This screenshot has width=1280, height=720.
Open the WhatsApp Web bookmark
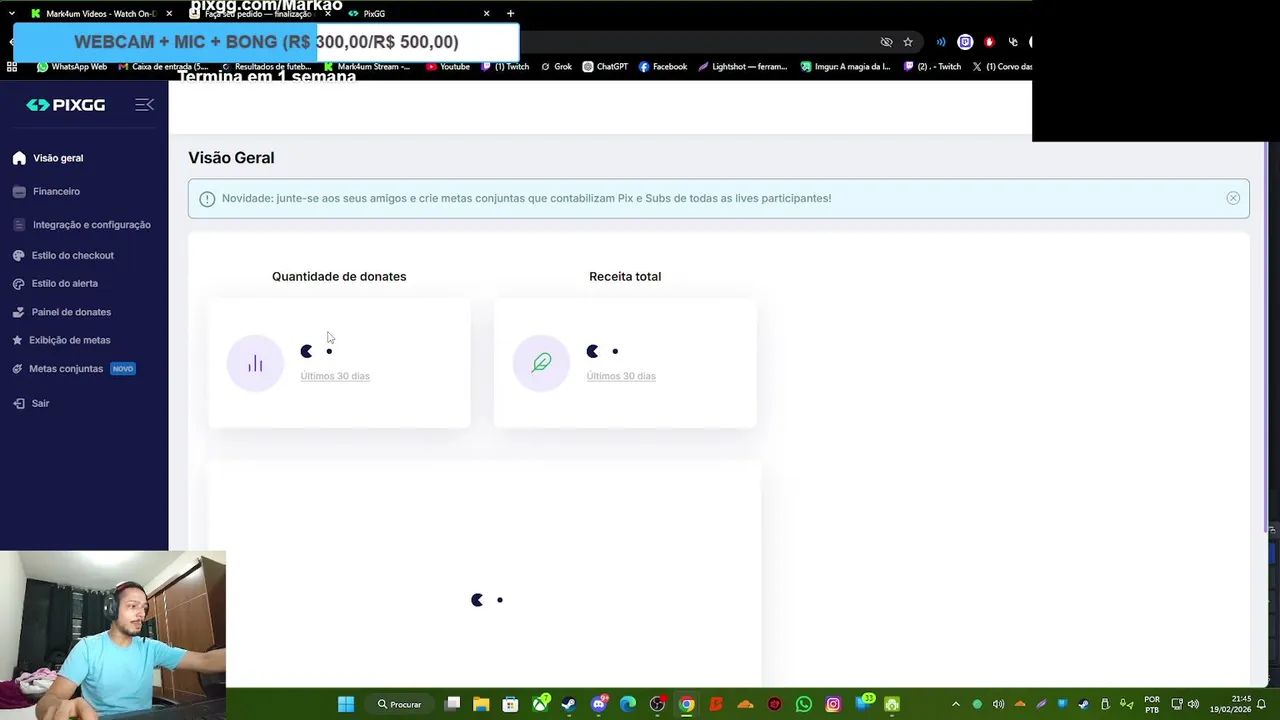[x=72, y=67]
